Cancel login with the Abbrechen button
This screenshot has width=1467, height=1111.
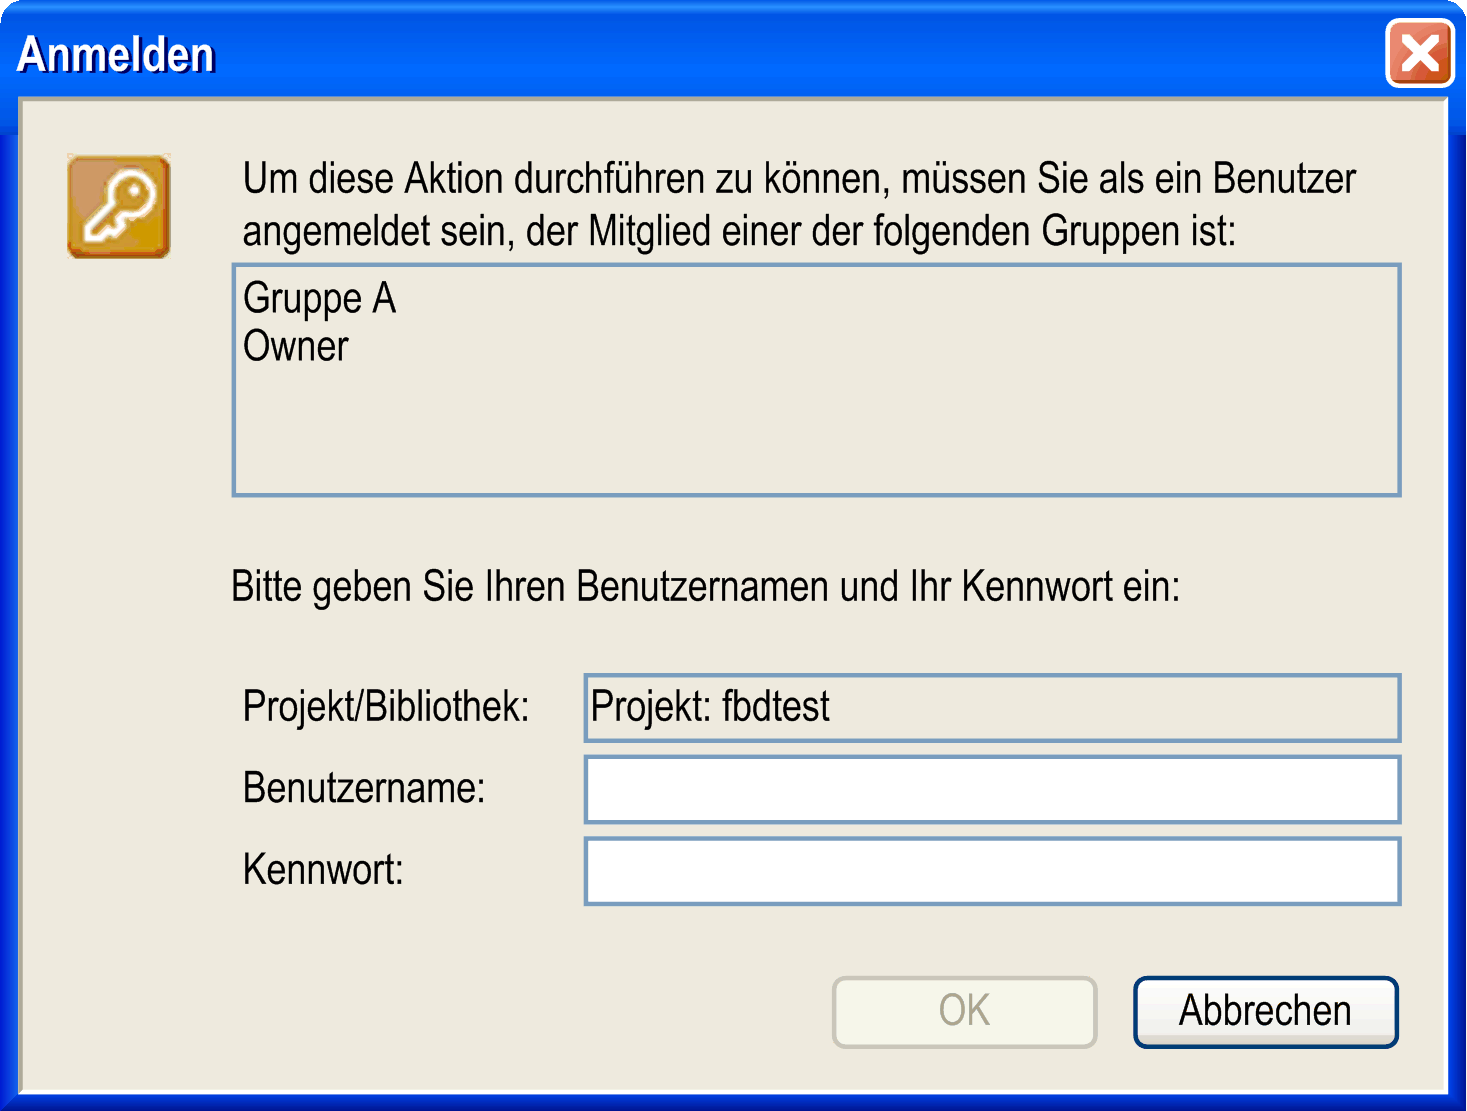click(x=1265, y=1011)
